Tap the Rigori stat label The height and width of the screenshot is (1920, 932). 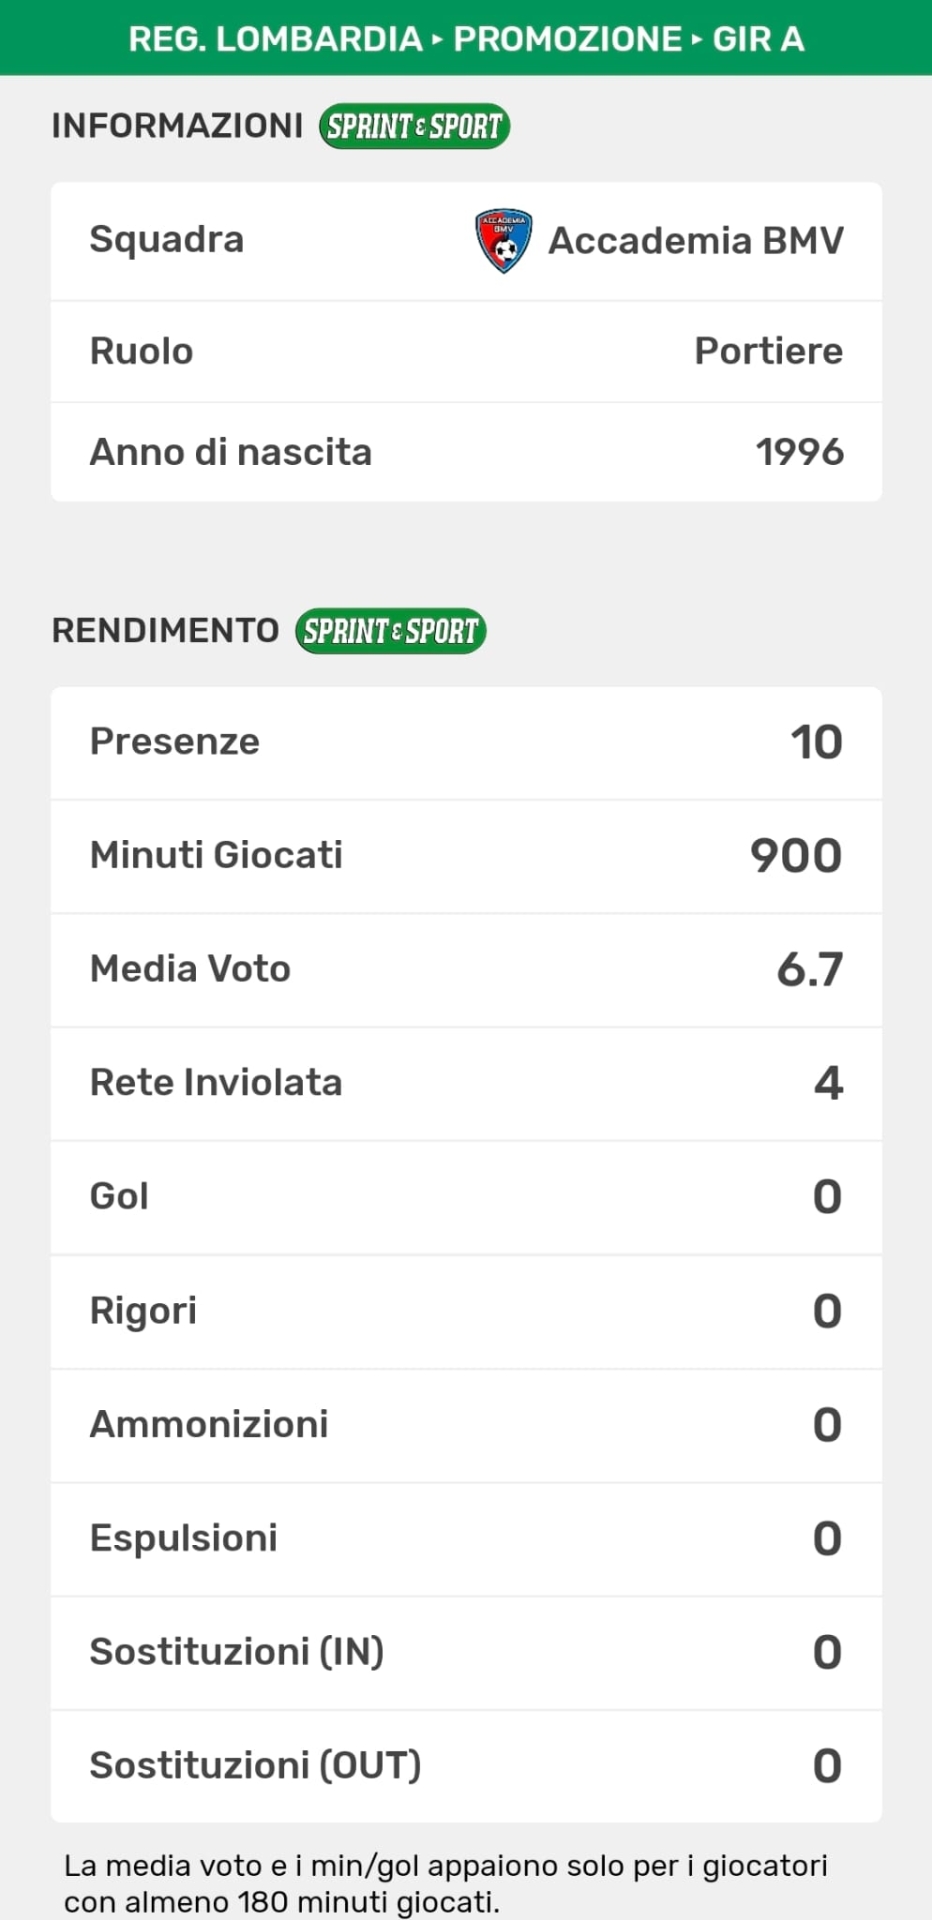(x=144, y=1311)
